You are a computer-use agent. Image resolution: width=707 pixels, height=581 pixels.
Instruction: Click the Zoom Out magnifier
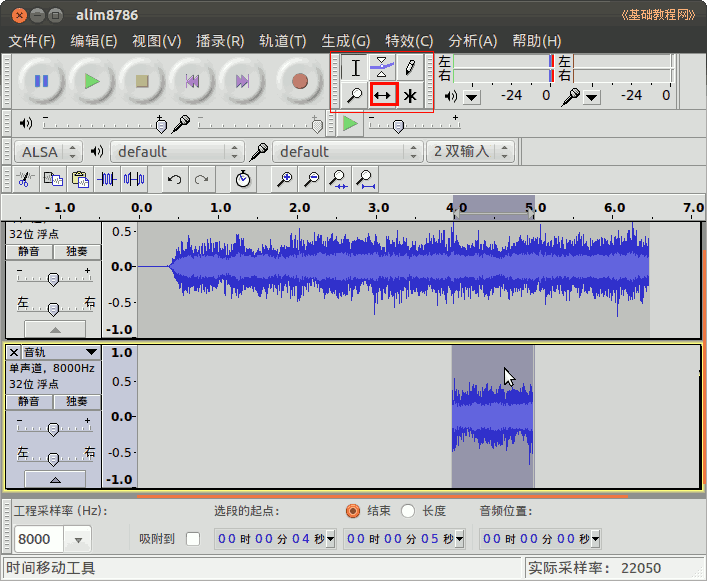(312, 179)
